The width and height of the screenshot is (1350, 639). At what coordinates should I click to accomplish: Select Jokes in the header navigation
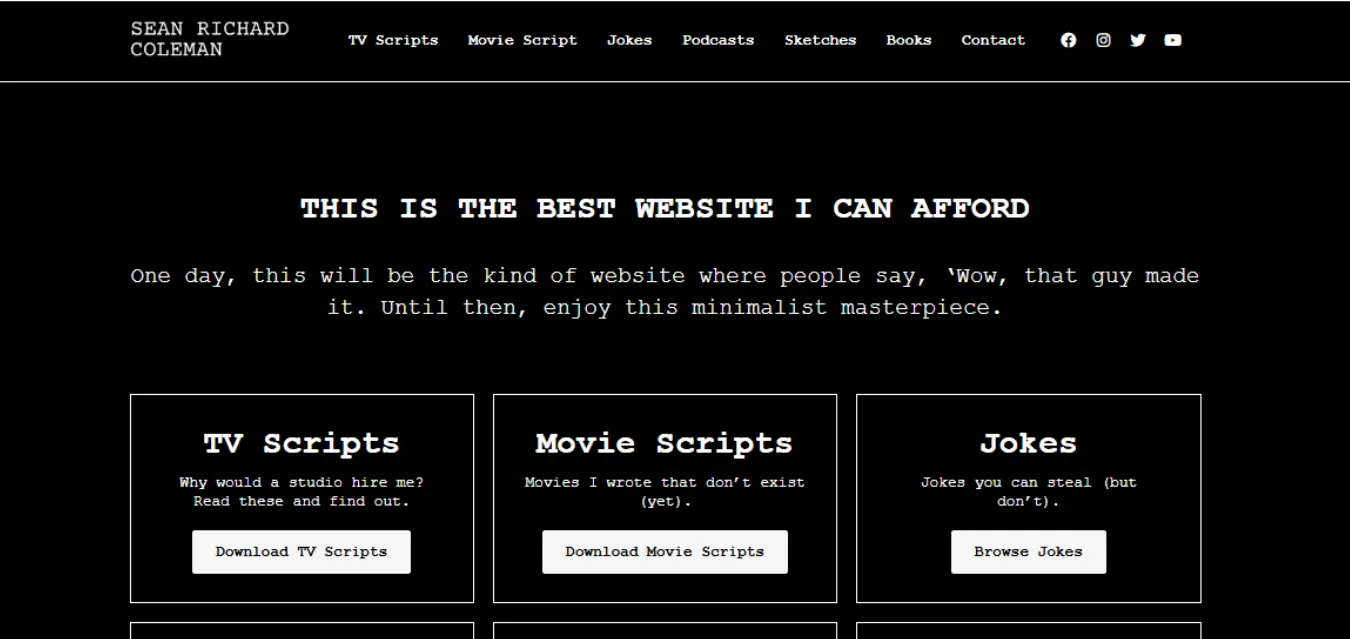coord(629,41)
